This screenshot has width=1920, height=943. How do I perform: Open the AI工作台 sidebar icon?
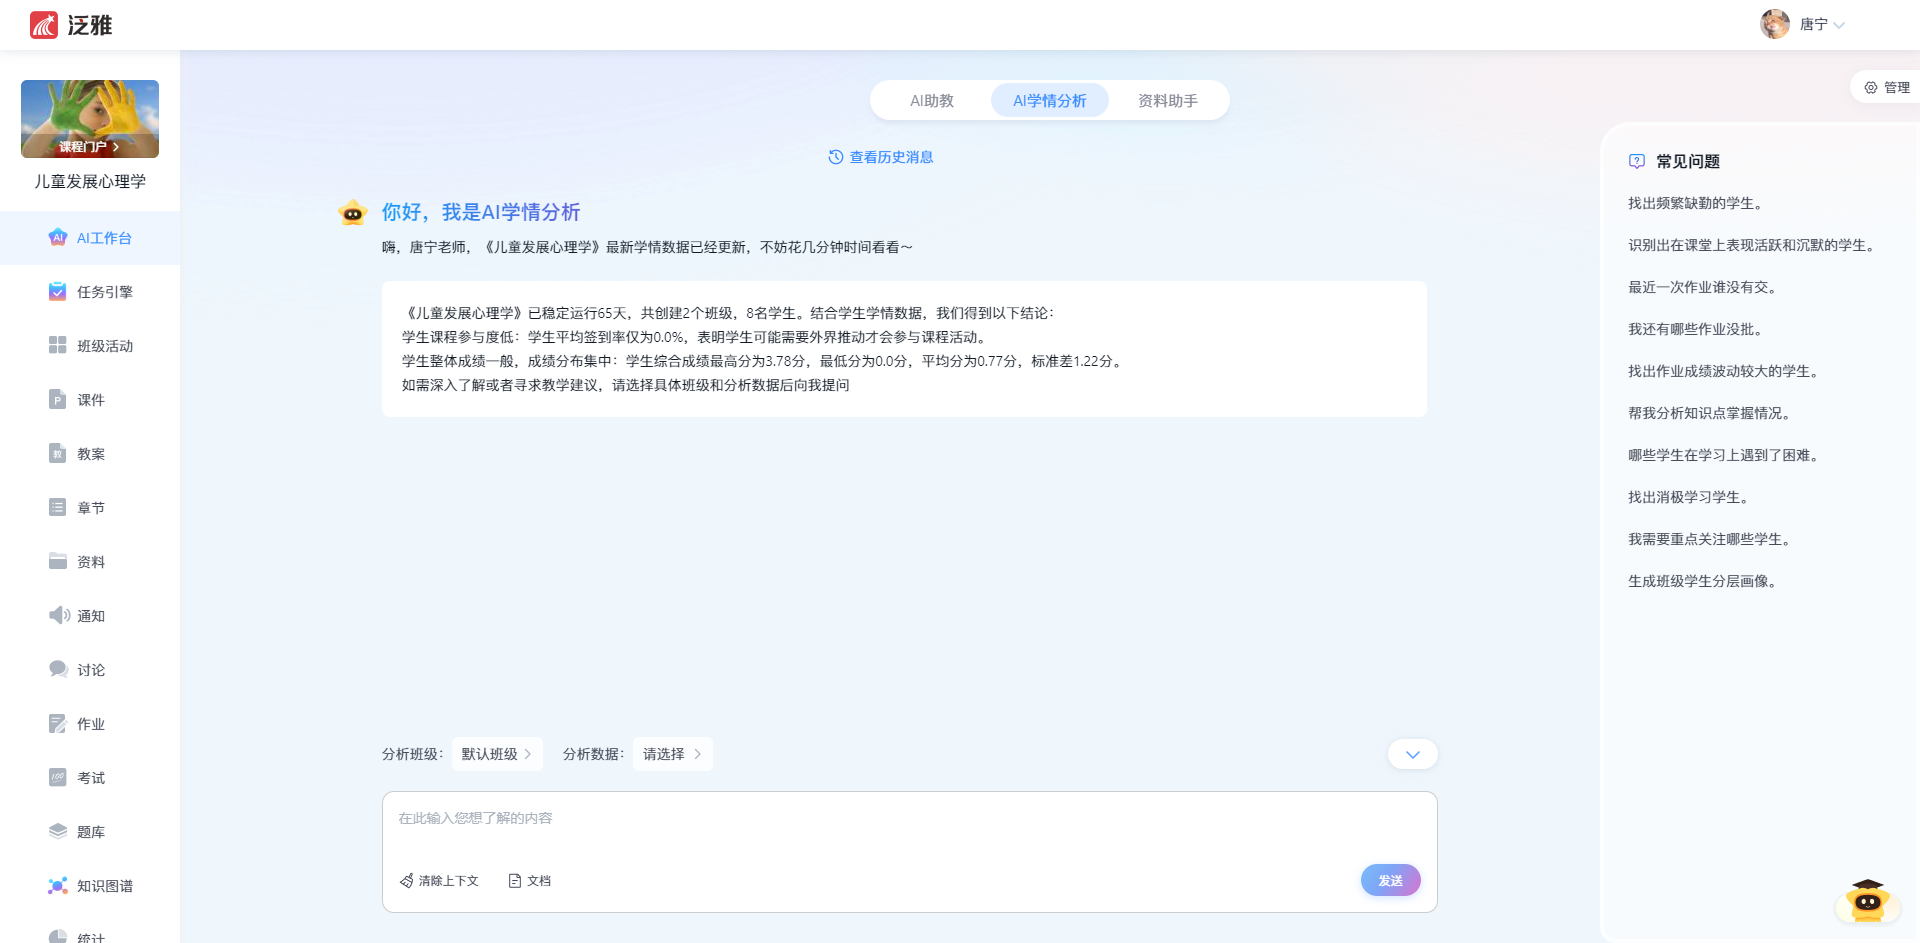point(58,238)
